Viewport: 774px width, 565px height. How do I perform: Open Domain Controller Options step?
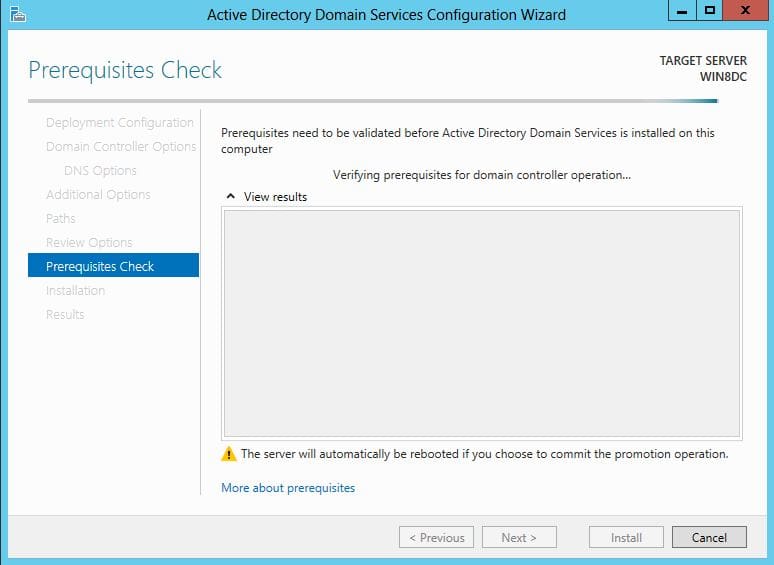(x=121, y=147)
